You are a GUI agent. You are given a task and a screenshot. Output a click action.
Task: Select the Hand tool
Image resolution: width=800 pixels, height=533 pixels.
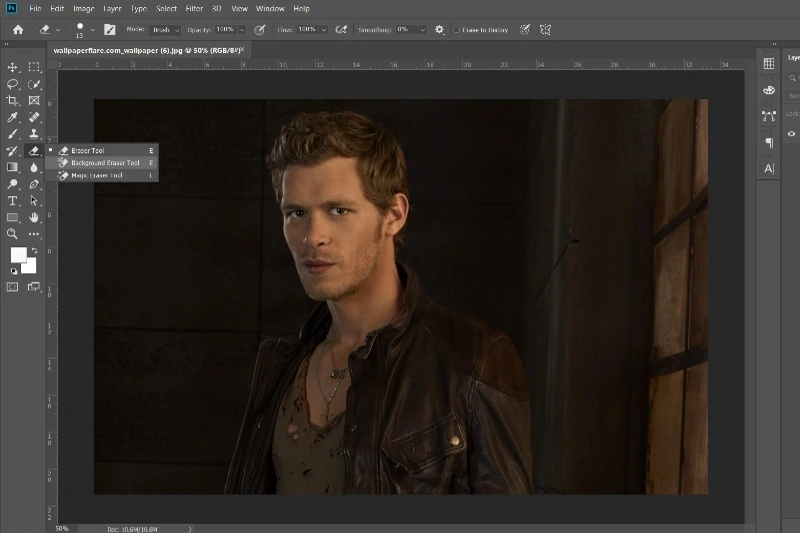pyautogui.click(x=34, y=217)
